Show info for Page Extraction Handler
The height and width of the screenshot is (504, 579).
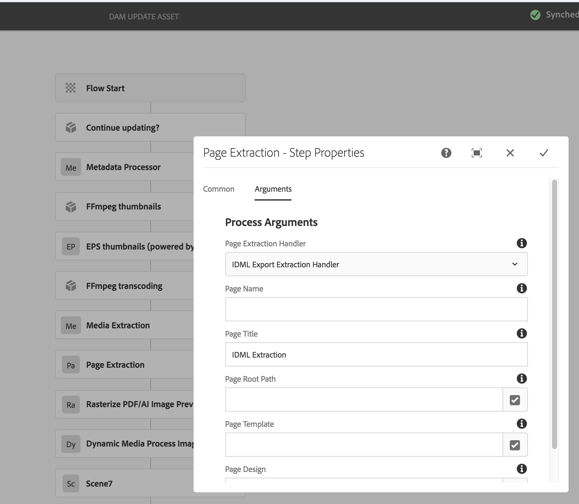(521, 243)
